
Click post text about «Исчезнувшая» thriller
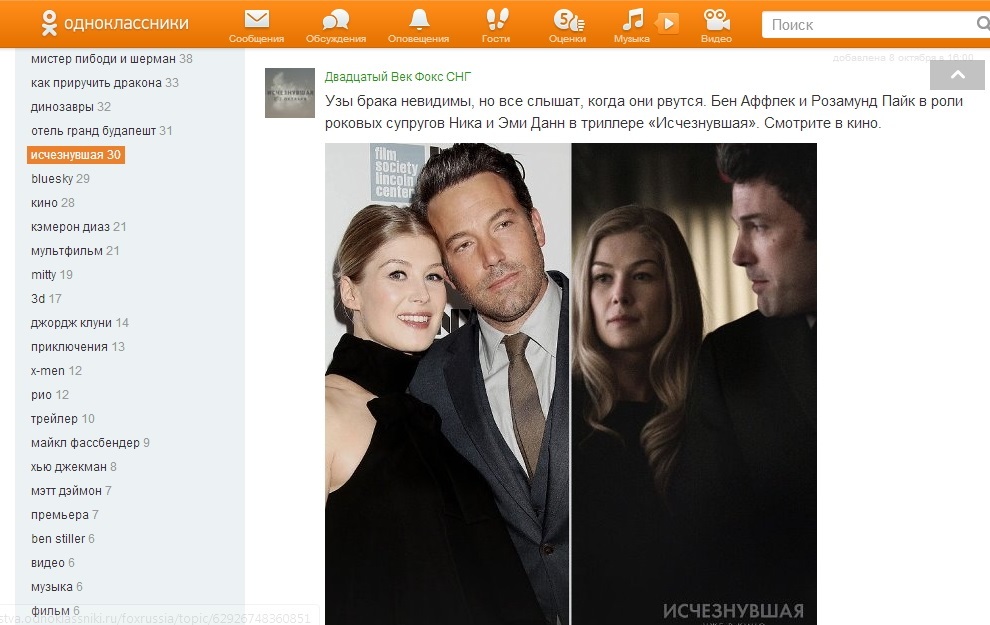coord(643,112)
